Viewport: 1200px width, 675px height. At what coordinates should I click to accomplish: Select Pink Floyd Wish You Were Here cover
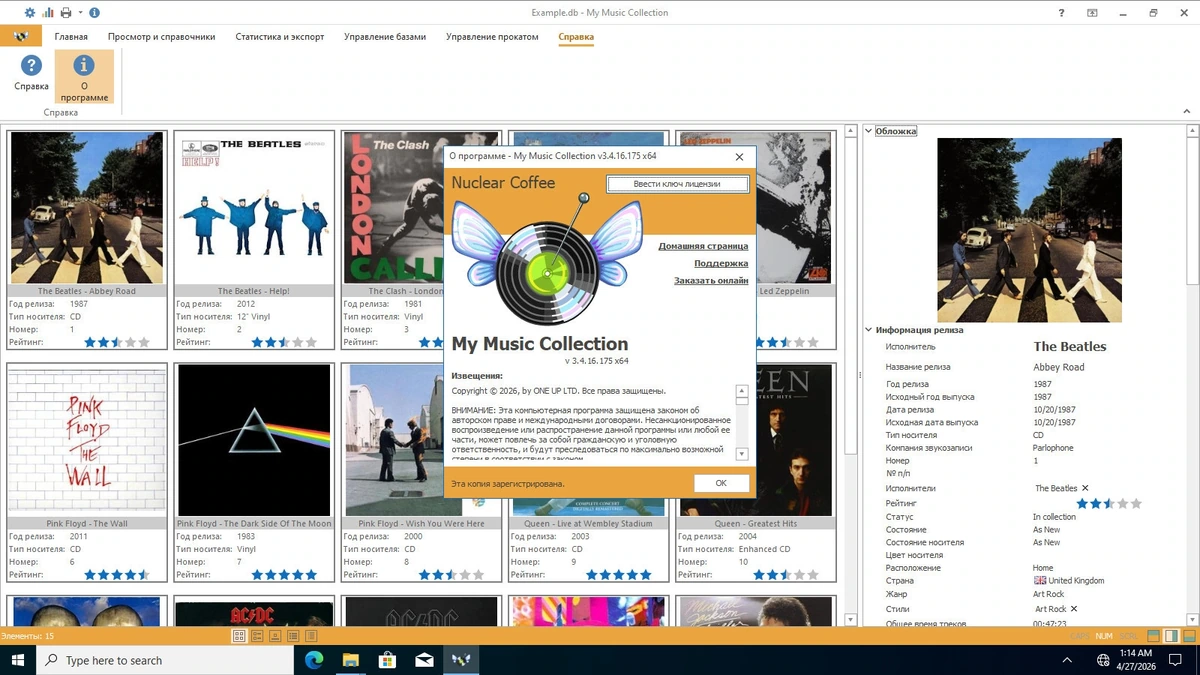(393, 440)
